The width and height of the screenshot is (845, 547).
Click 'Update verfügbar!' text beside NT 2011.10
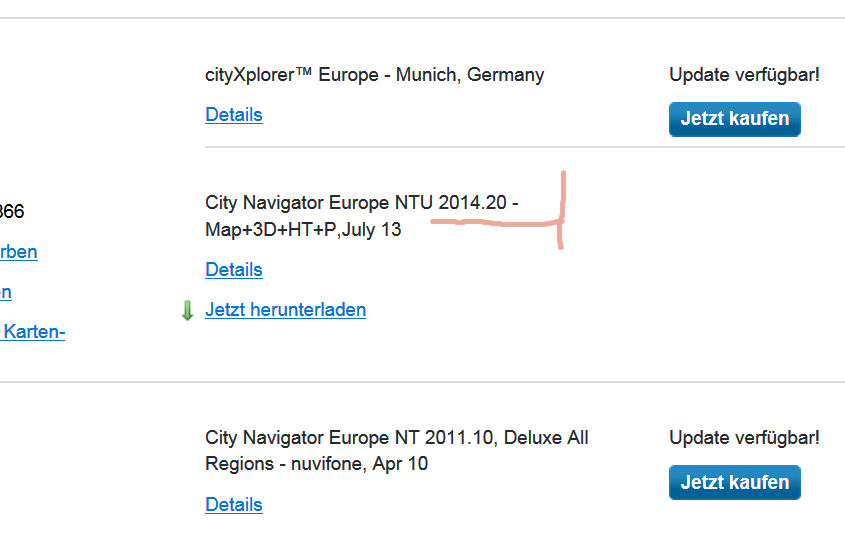pyautogui.click(x=744, y=438)
